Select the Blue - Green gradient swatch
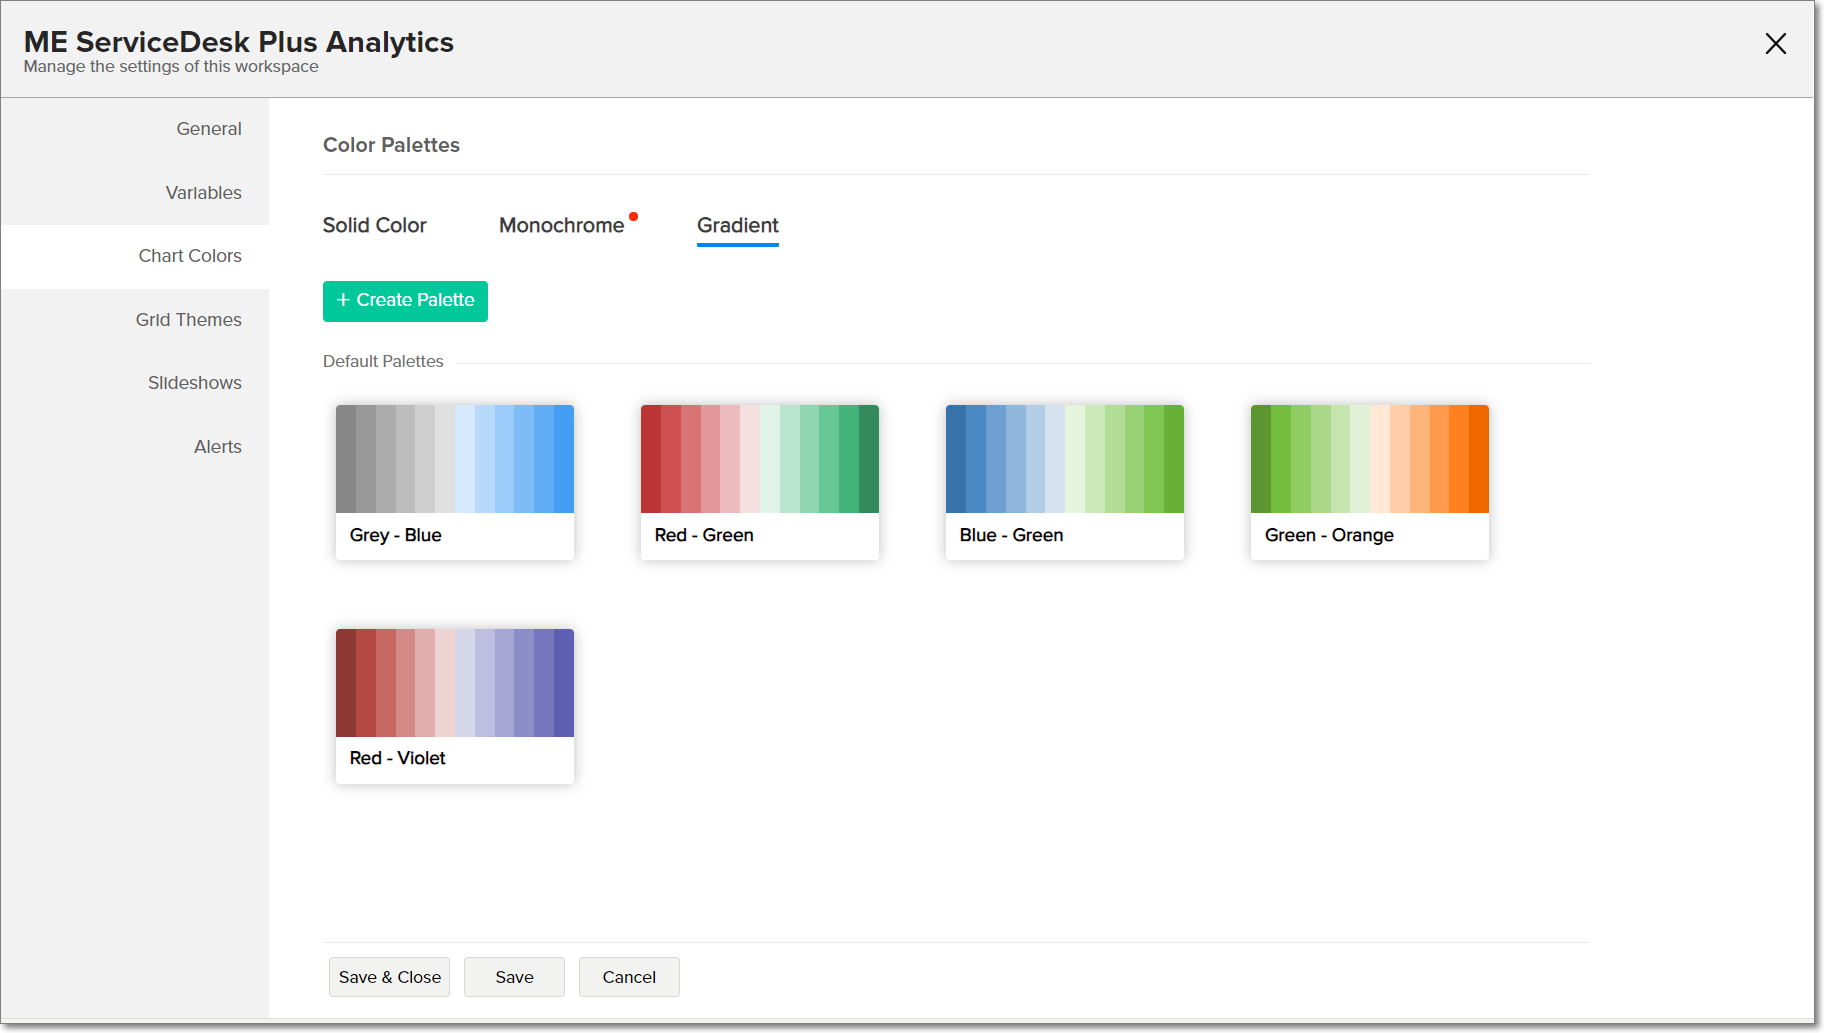Viewport: 1824px width, 1033px height. pos(1064,459)
